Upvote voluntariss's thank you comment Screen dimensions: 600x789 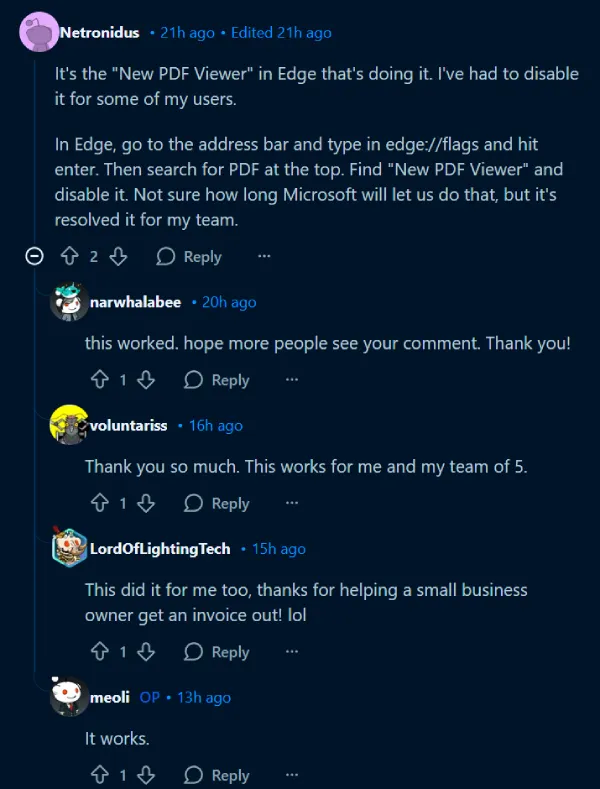(100, 503)
